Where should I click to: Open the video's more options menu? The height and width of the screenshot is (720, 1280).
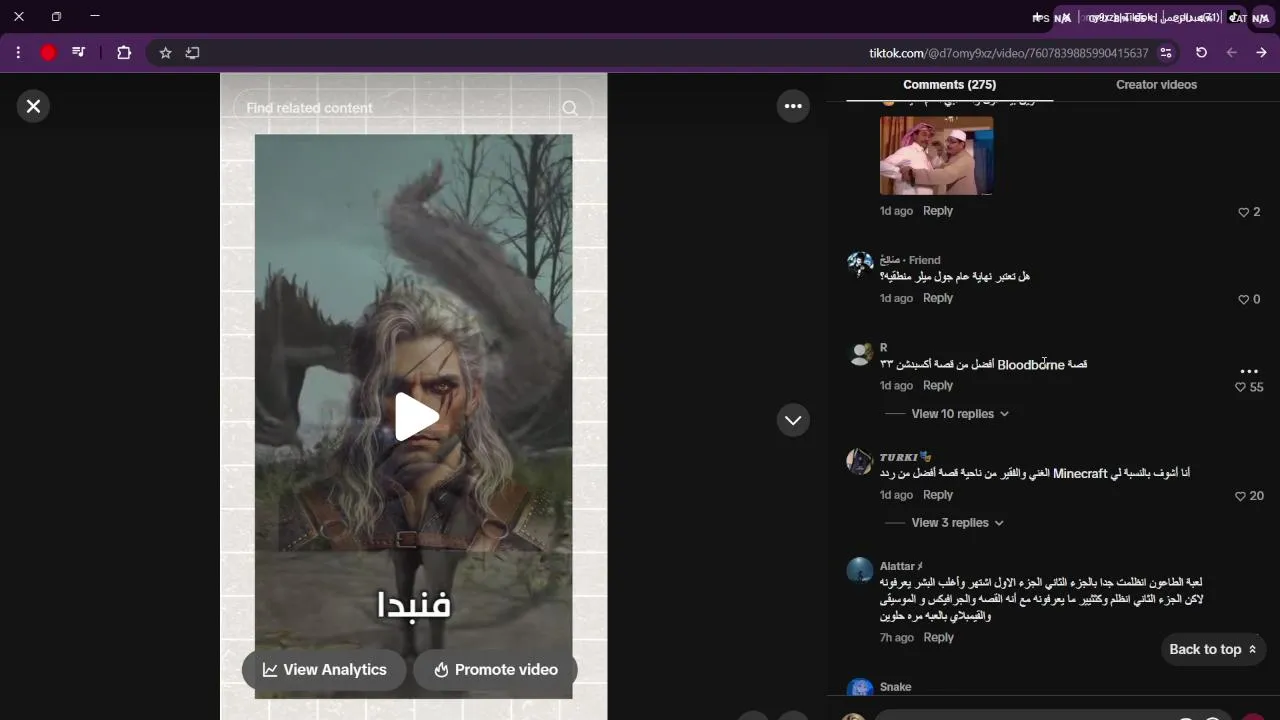pos(793,106)
